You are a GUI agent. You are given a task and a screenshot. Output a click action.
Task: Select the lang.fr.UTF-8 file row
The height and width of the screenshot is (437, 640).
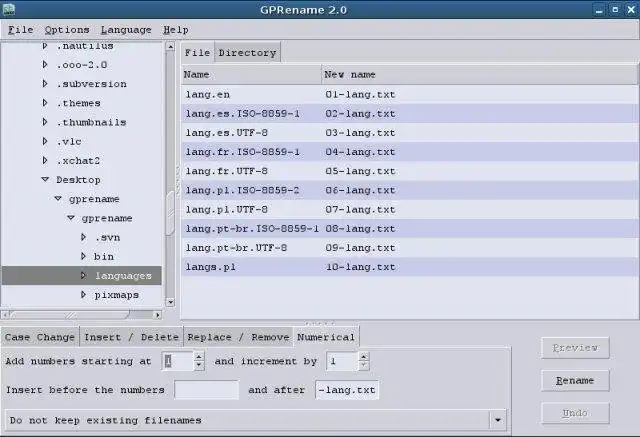coord(410,171)
